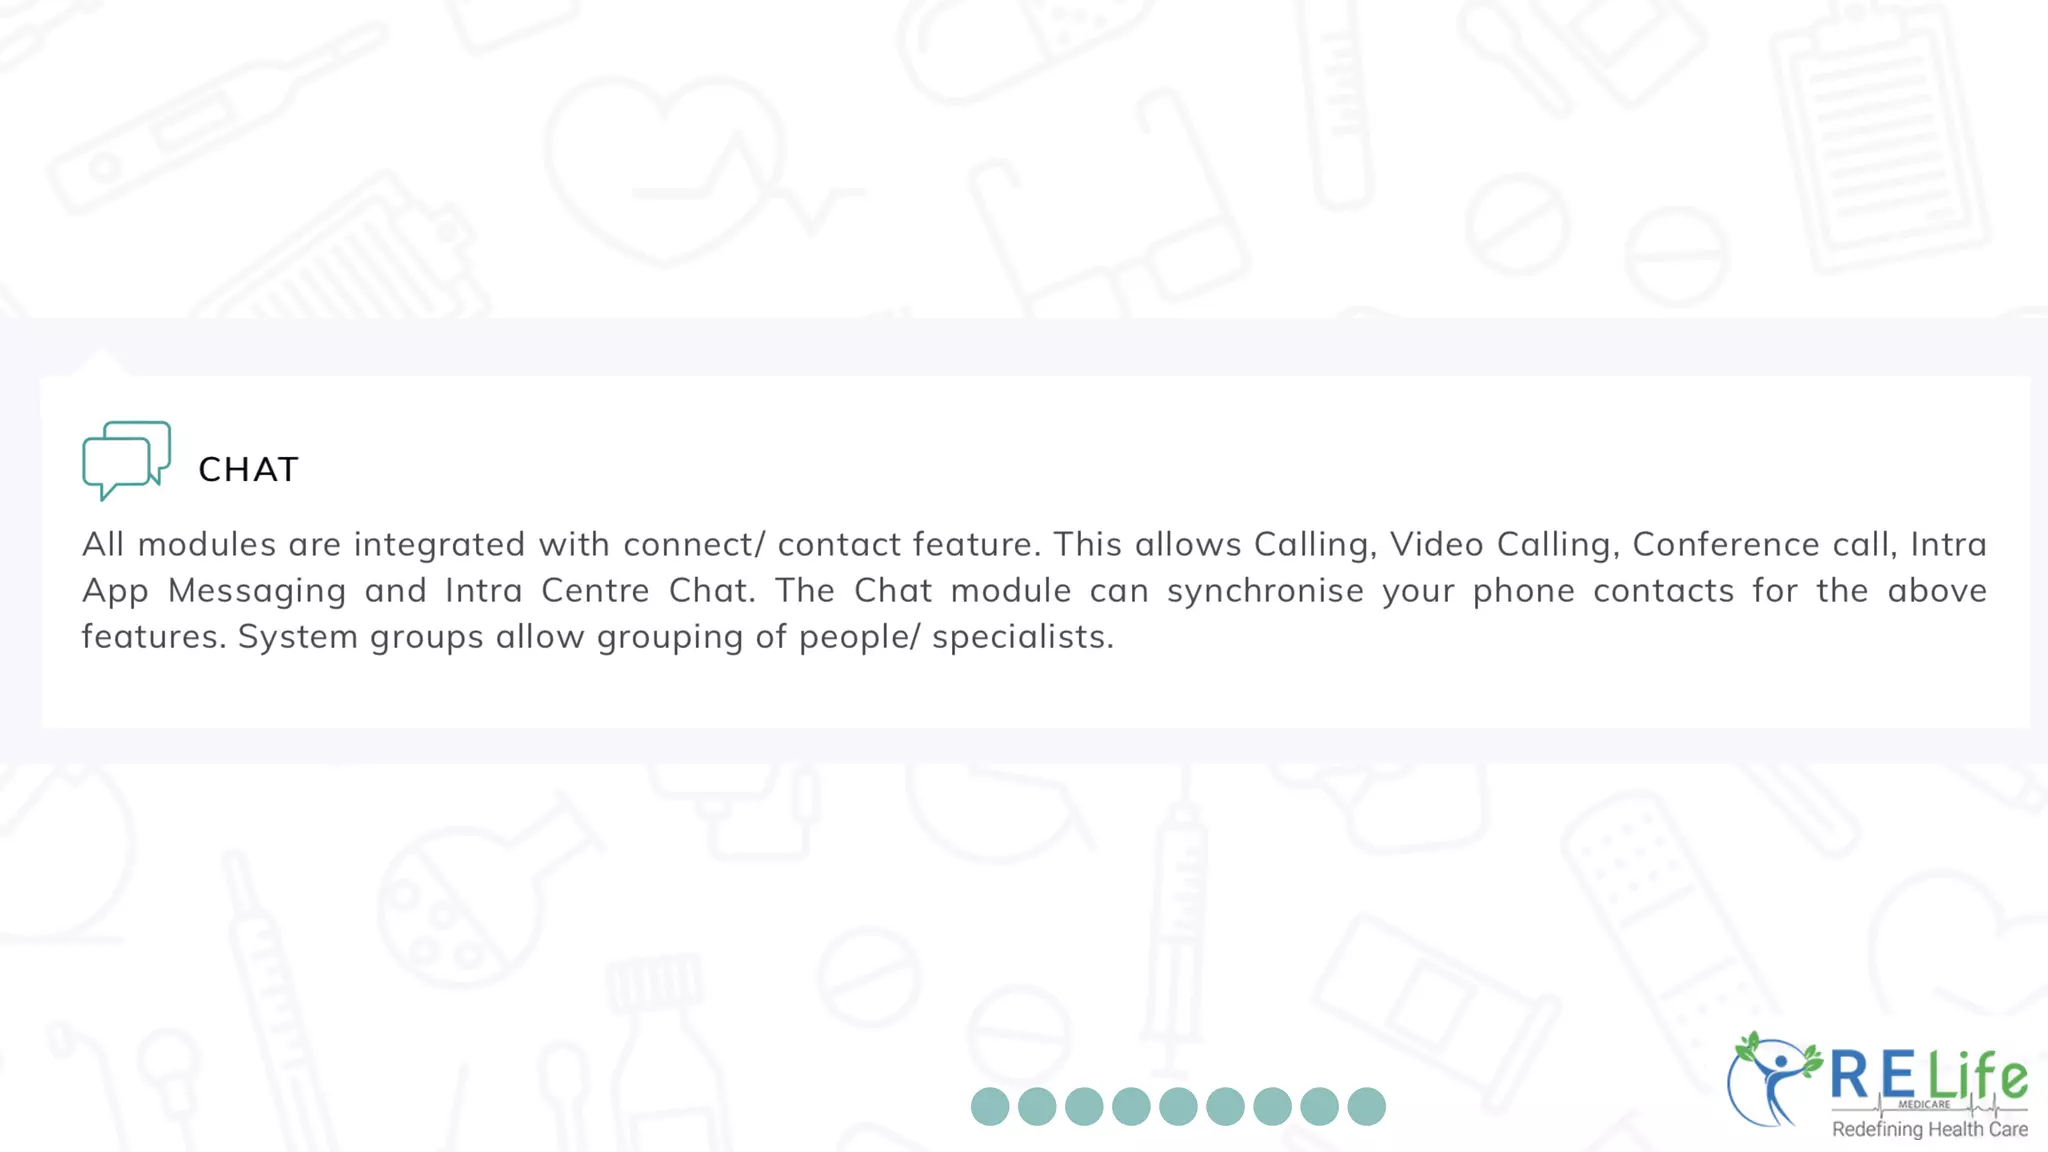
Task: Go to the fourth slide indicator dot
Action: [x=1131, y=1107]
